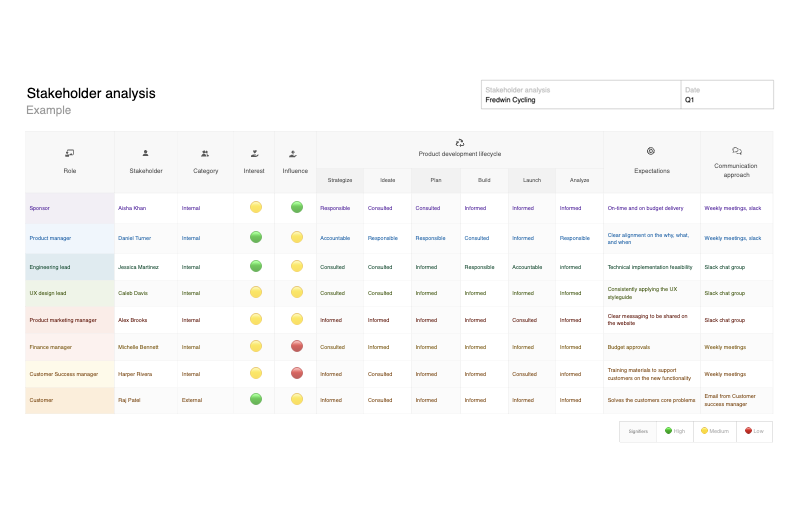Click Finance manager's yellow Interest indicator

point(256,346)
